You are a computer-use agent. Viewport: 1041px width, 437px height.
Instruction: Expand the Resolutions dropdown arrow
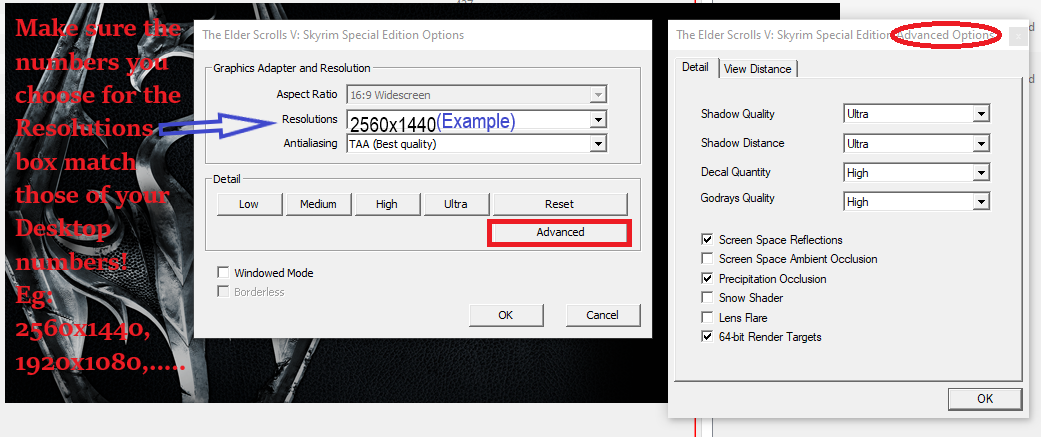pyautogui.click(x=599, y=120)
